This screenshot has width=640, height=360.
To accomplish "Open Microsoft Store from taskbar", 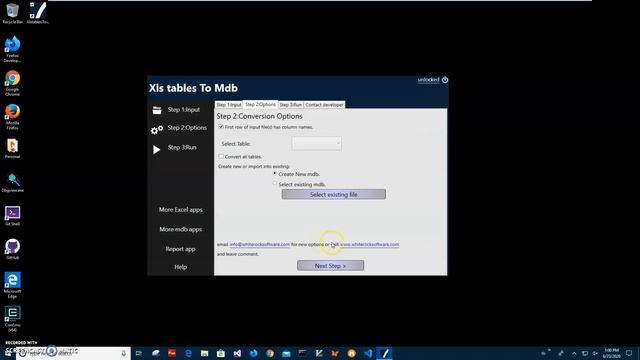I will click(x=221, y=353).
